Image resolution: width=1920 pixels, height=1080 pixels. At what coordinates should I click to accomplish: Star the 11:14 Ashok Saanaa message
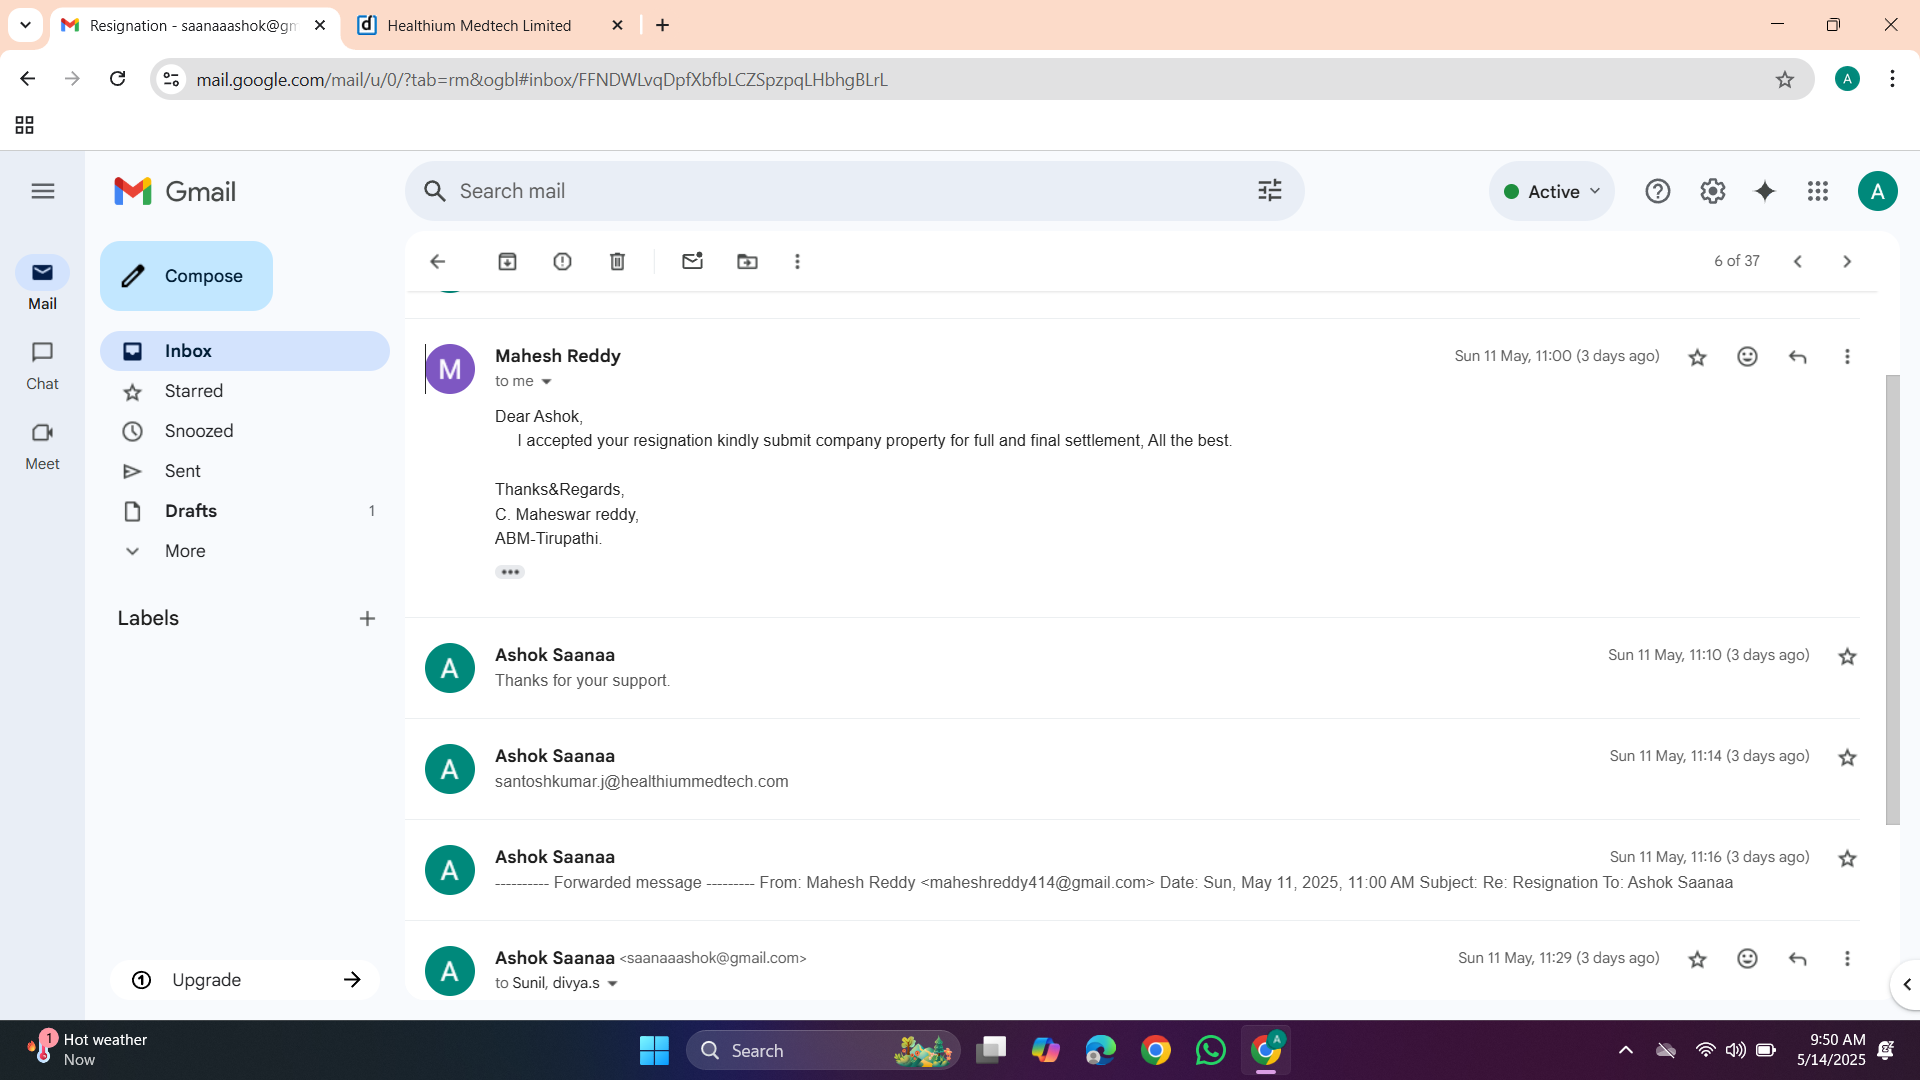1847,758
